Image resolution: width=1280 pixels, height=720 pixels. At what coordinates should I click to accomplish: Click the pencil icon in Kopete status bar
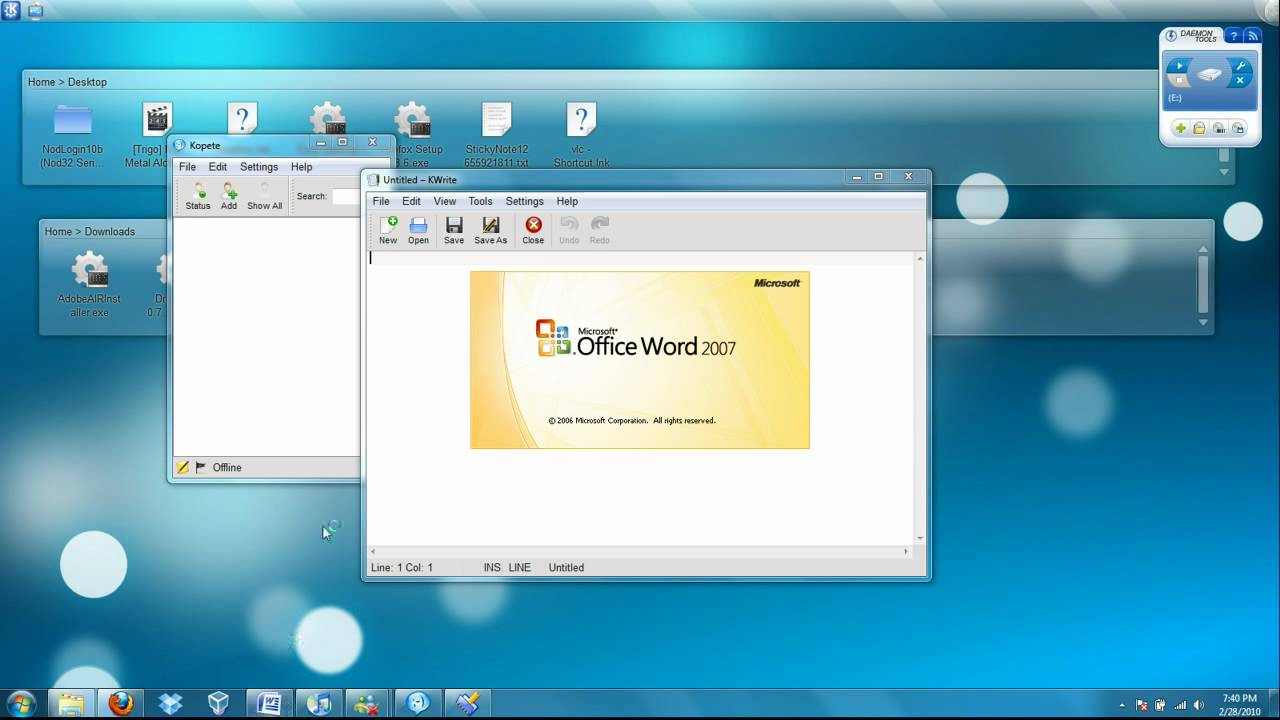pyautogui.click(x=183, y=467)
